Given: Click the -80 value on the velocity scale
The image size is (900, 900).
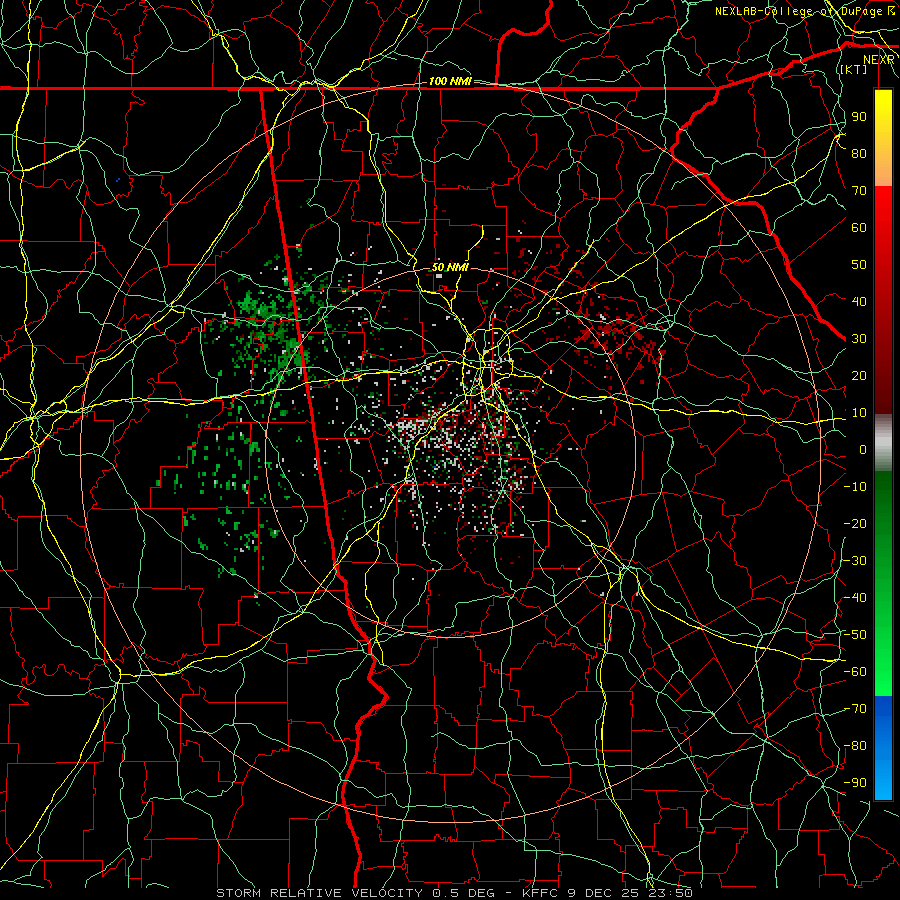Looking at the screenshot, I should (855, 746).
